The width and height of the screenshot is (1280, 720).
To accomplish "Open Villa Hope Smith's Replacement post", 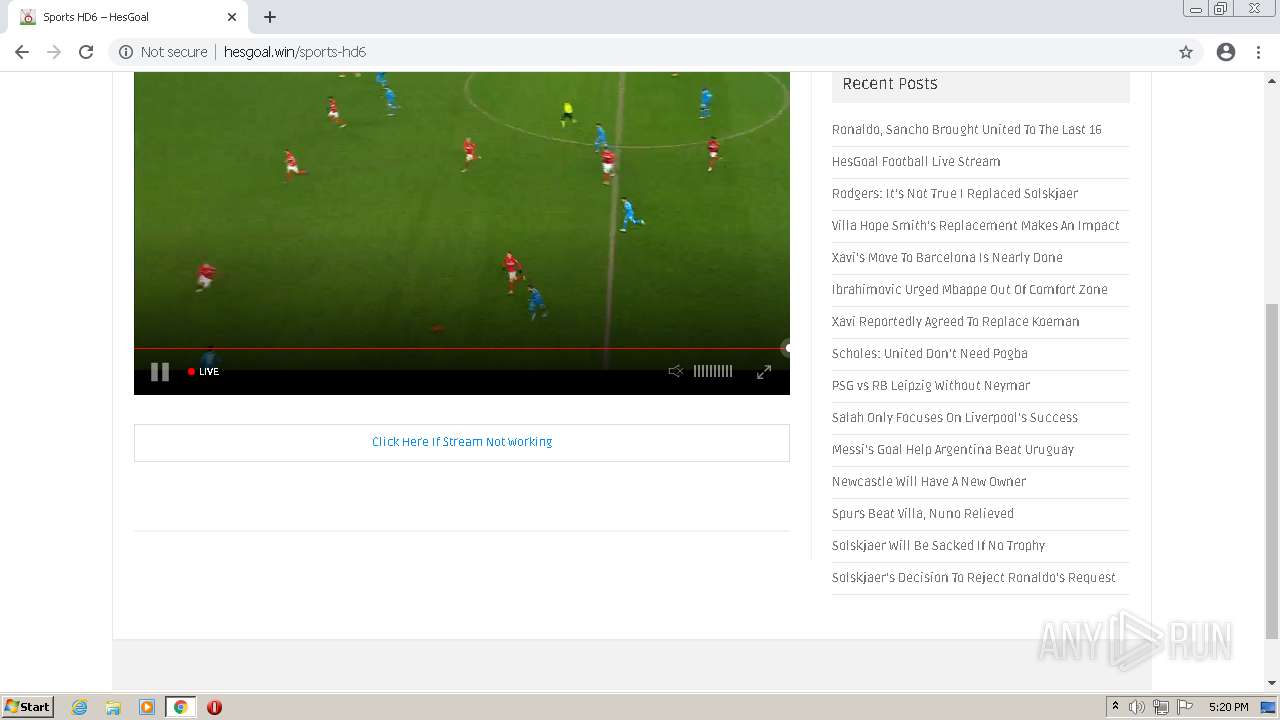I will (975, 226).
